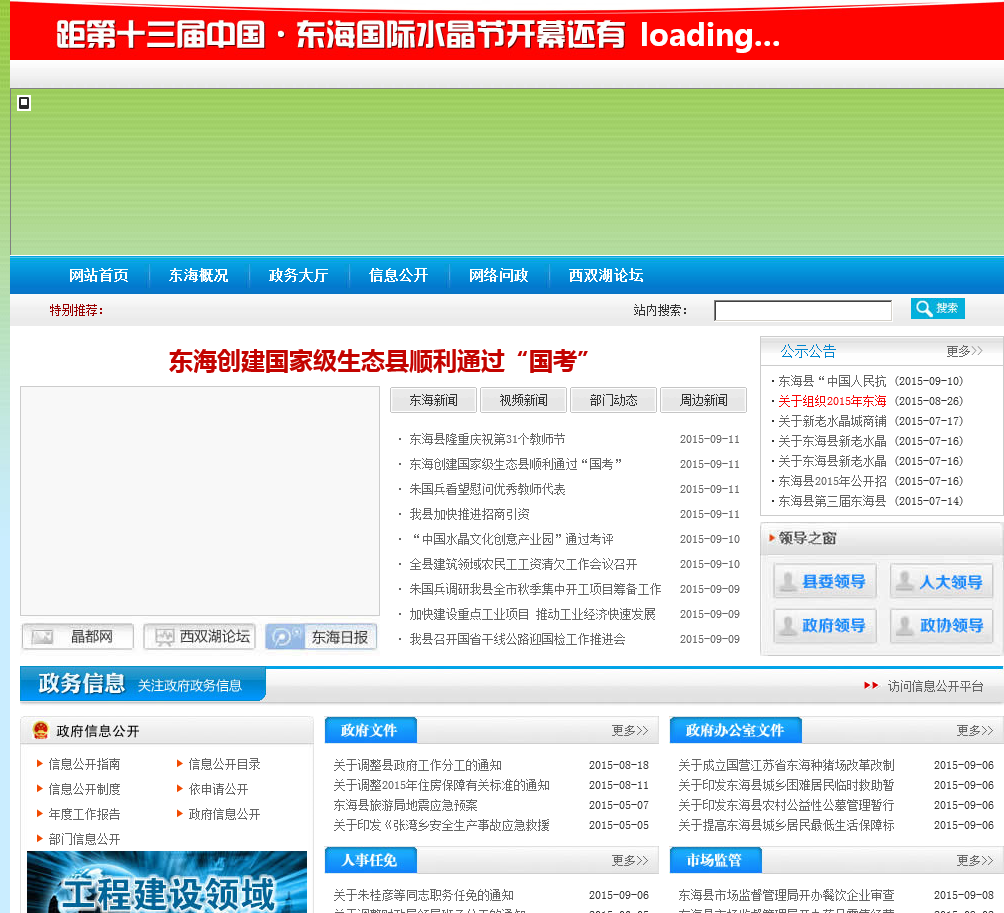Open 县委领导 leader button
1004x913 pixels.
pos(825,581)
